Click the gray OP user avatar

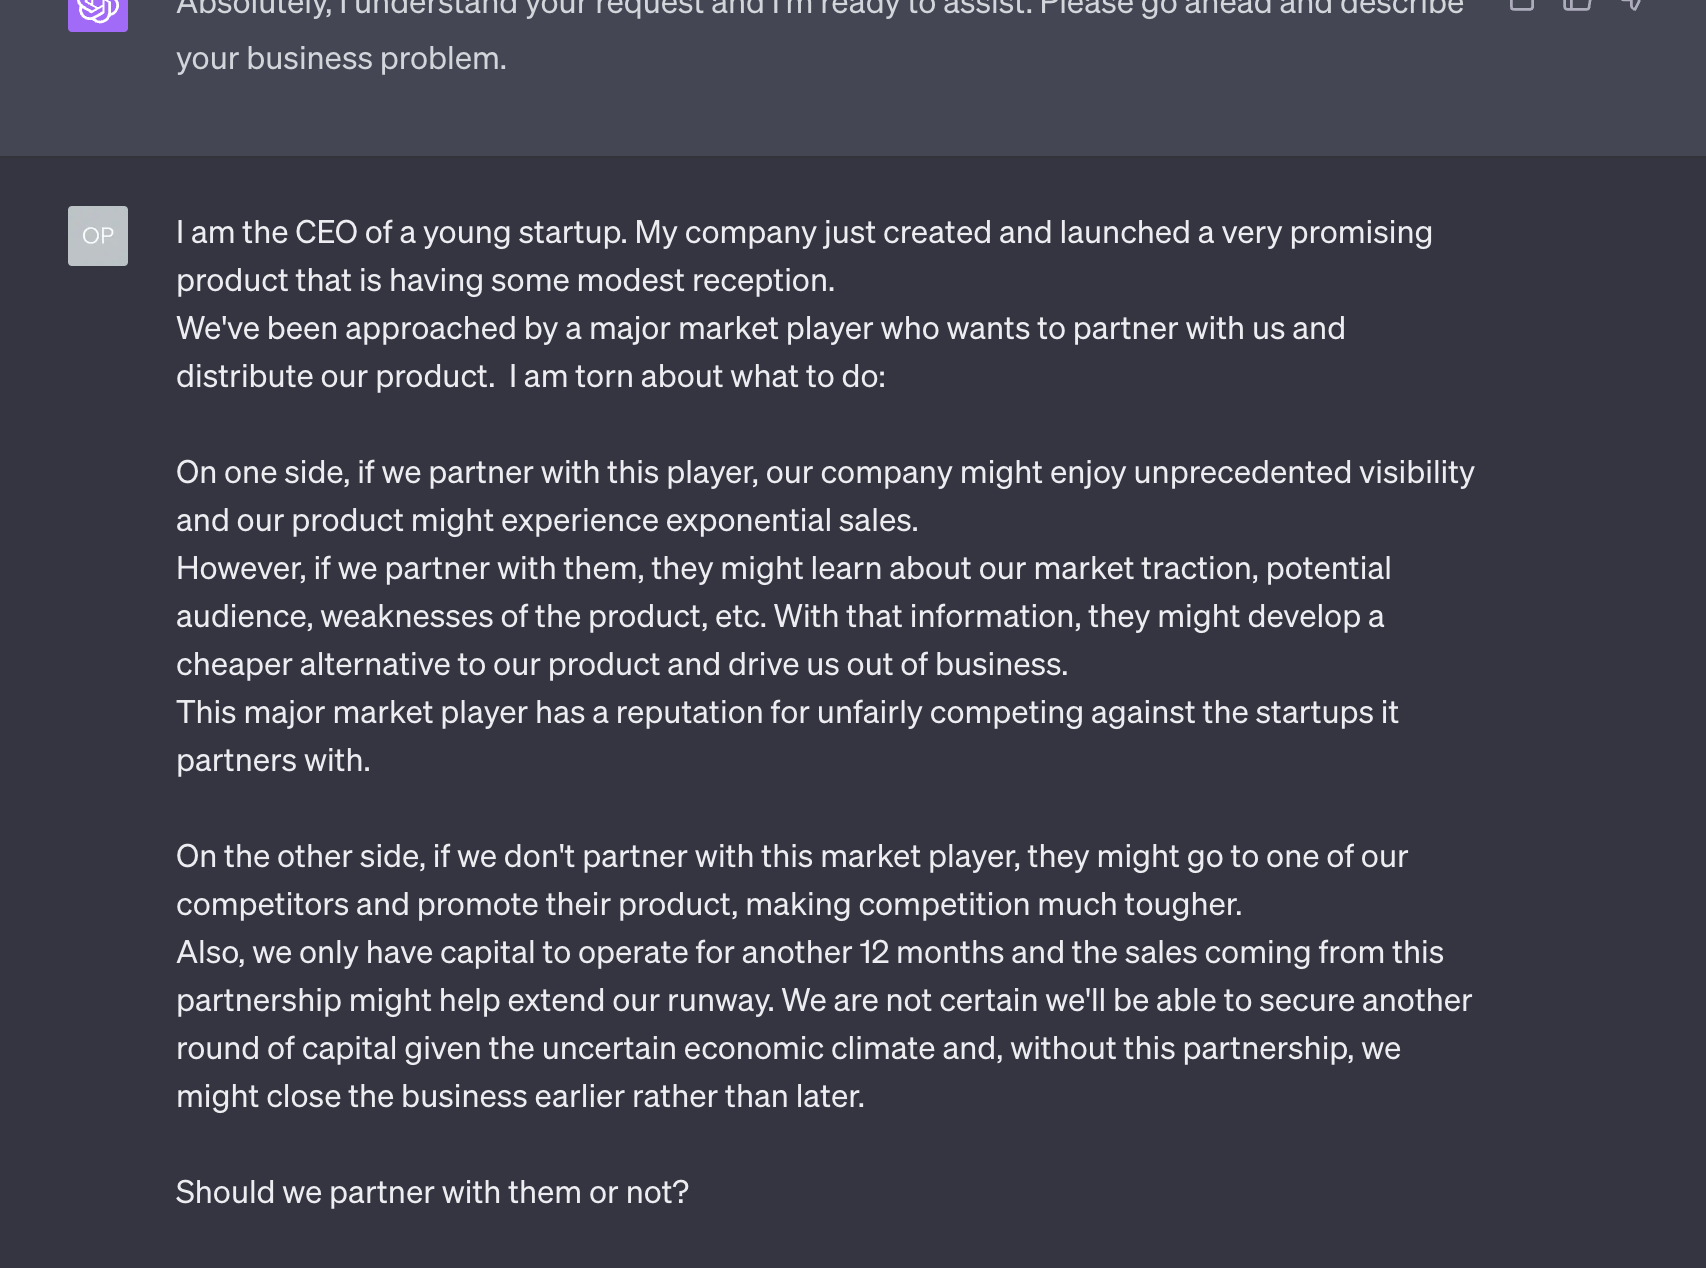pyautogui.click(x=97, y=236)
